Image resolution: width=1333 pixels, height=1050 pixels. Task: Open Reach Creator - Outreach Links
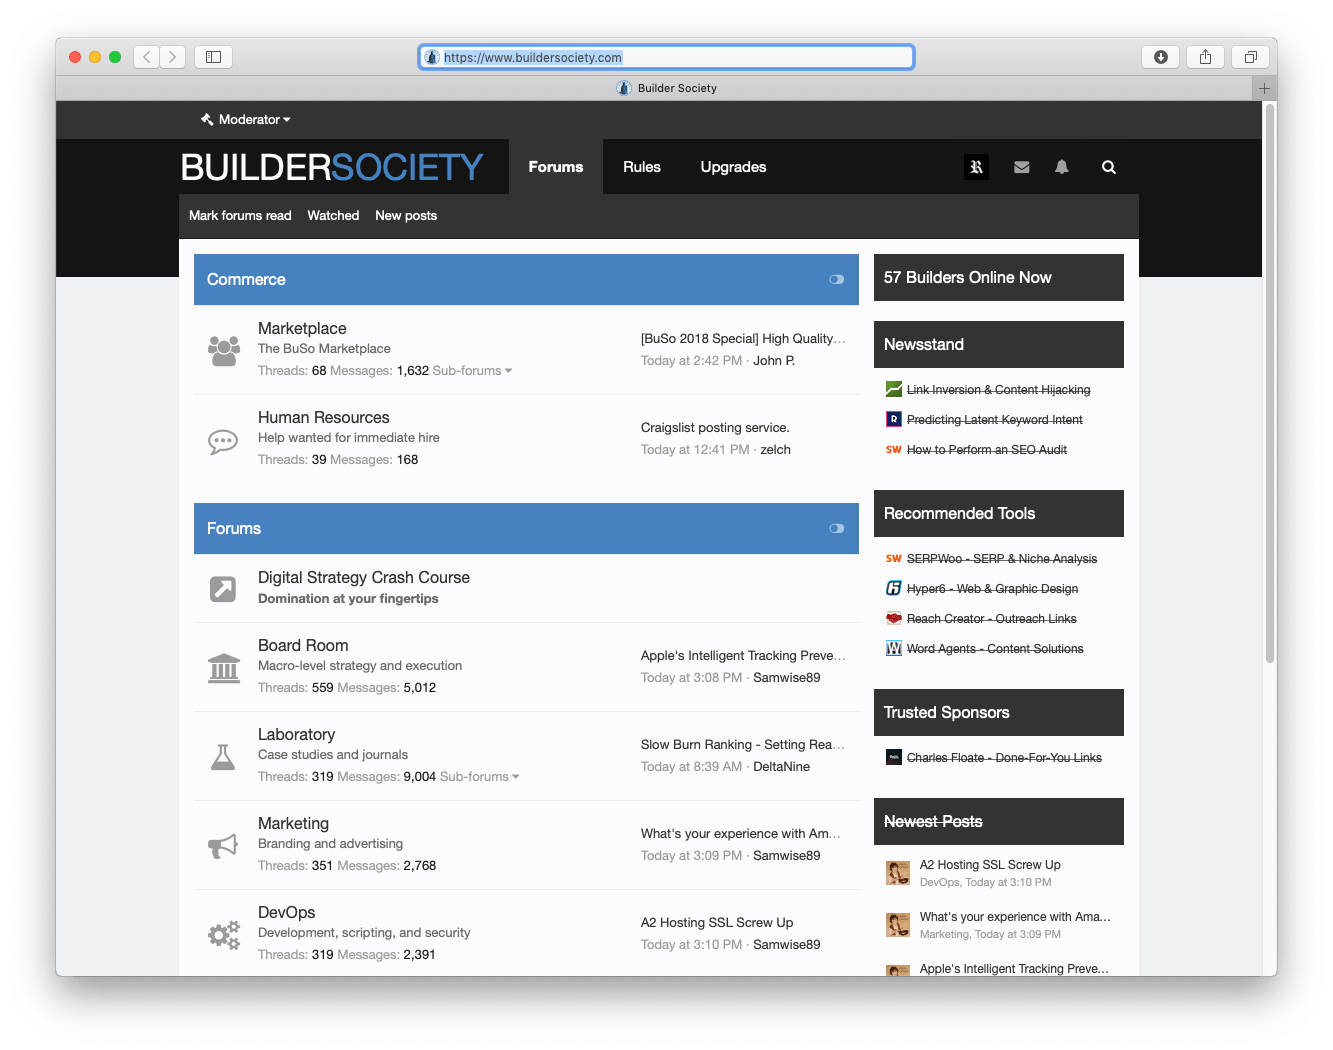[991, 619]
